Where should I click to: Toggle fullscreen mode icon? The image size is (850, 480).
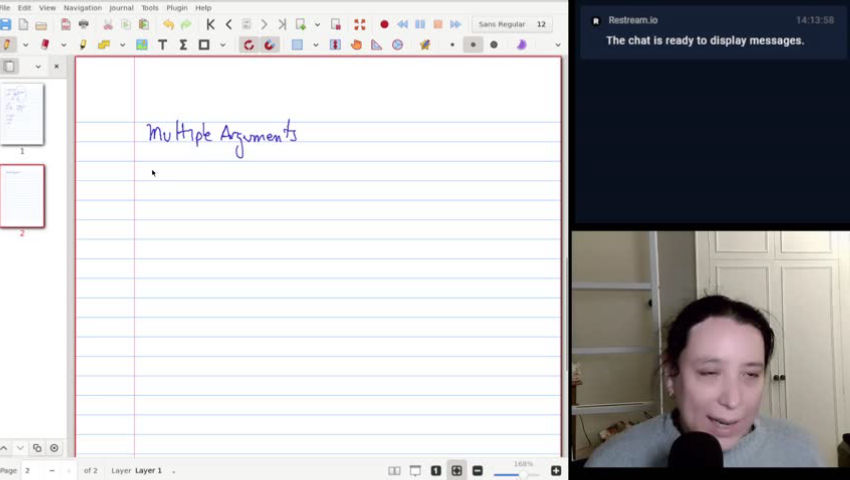click(x=359, y=24)
